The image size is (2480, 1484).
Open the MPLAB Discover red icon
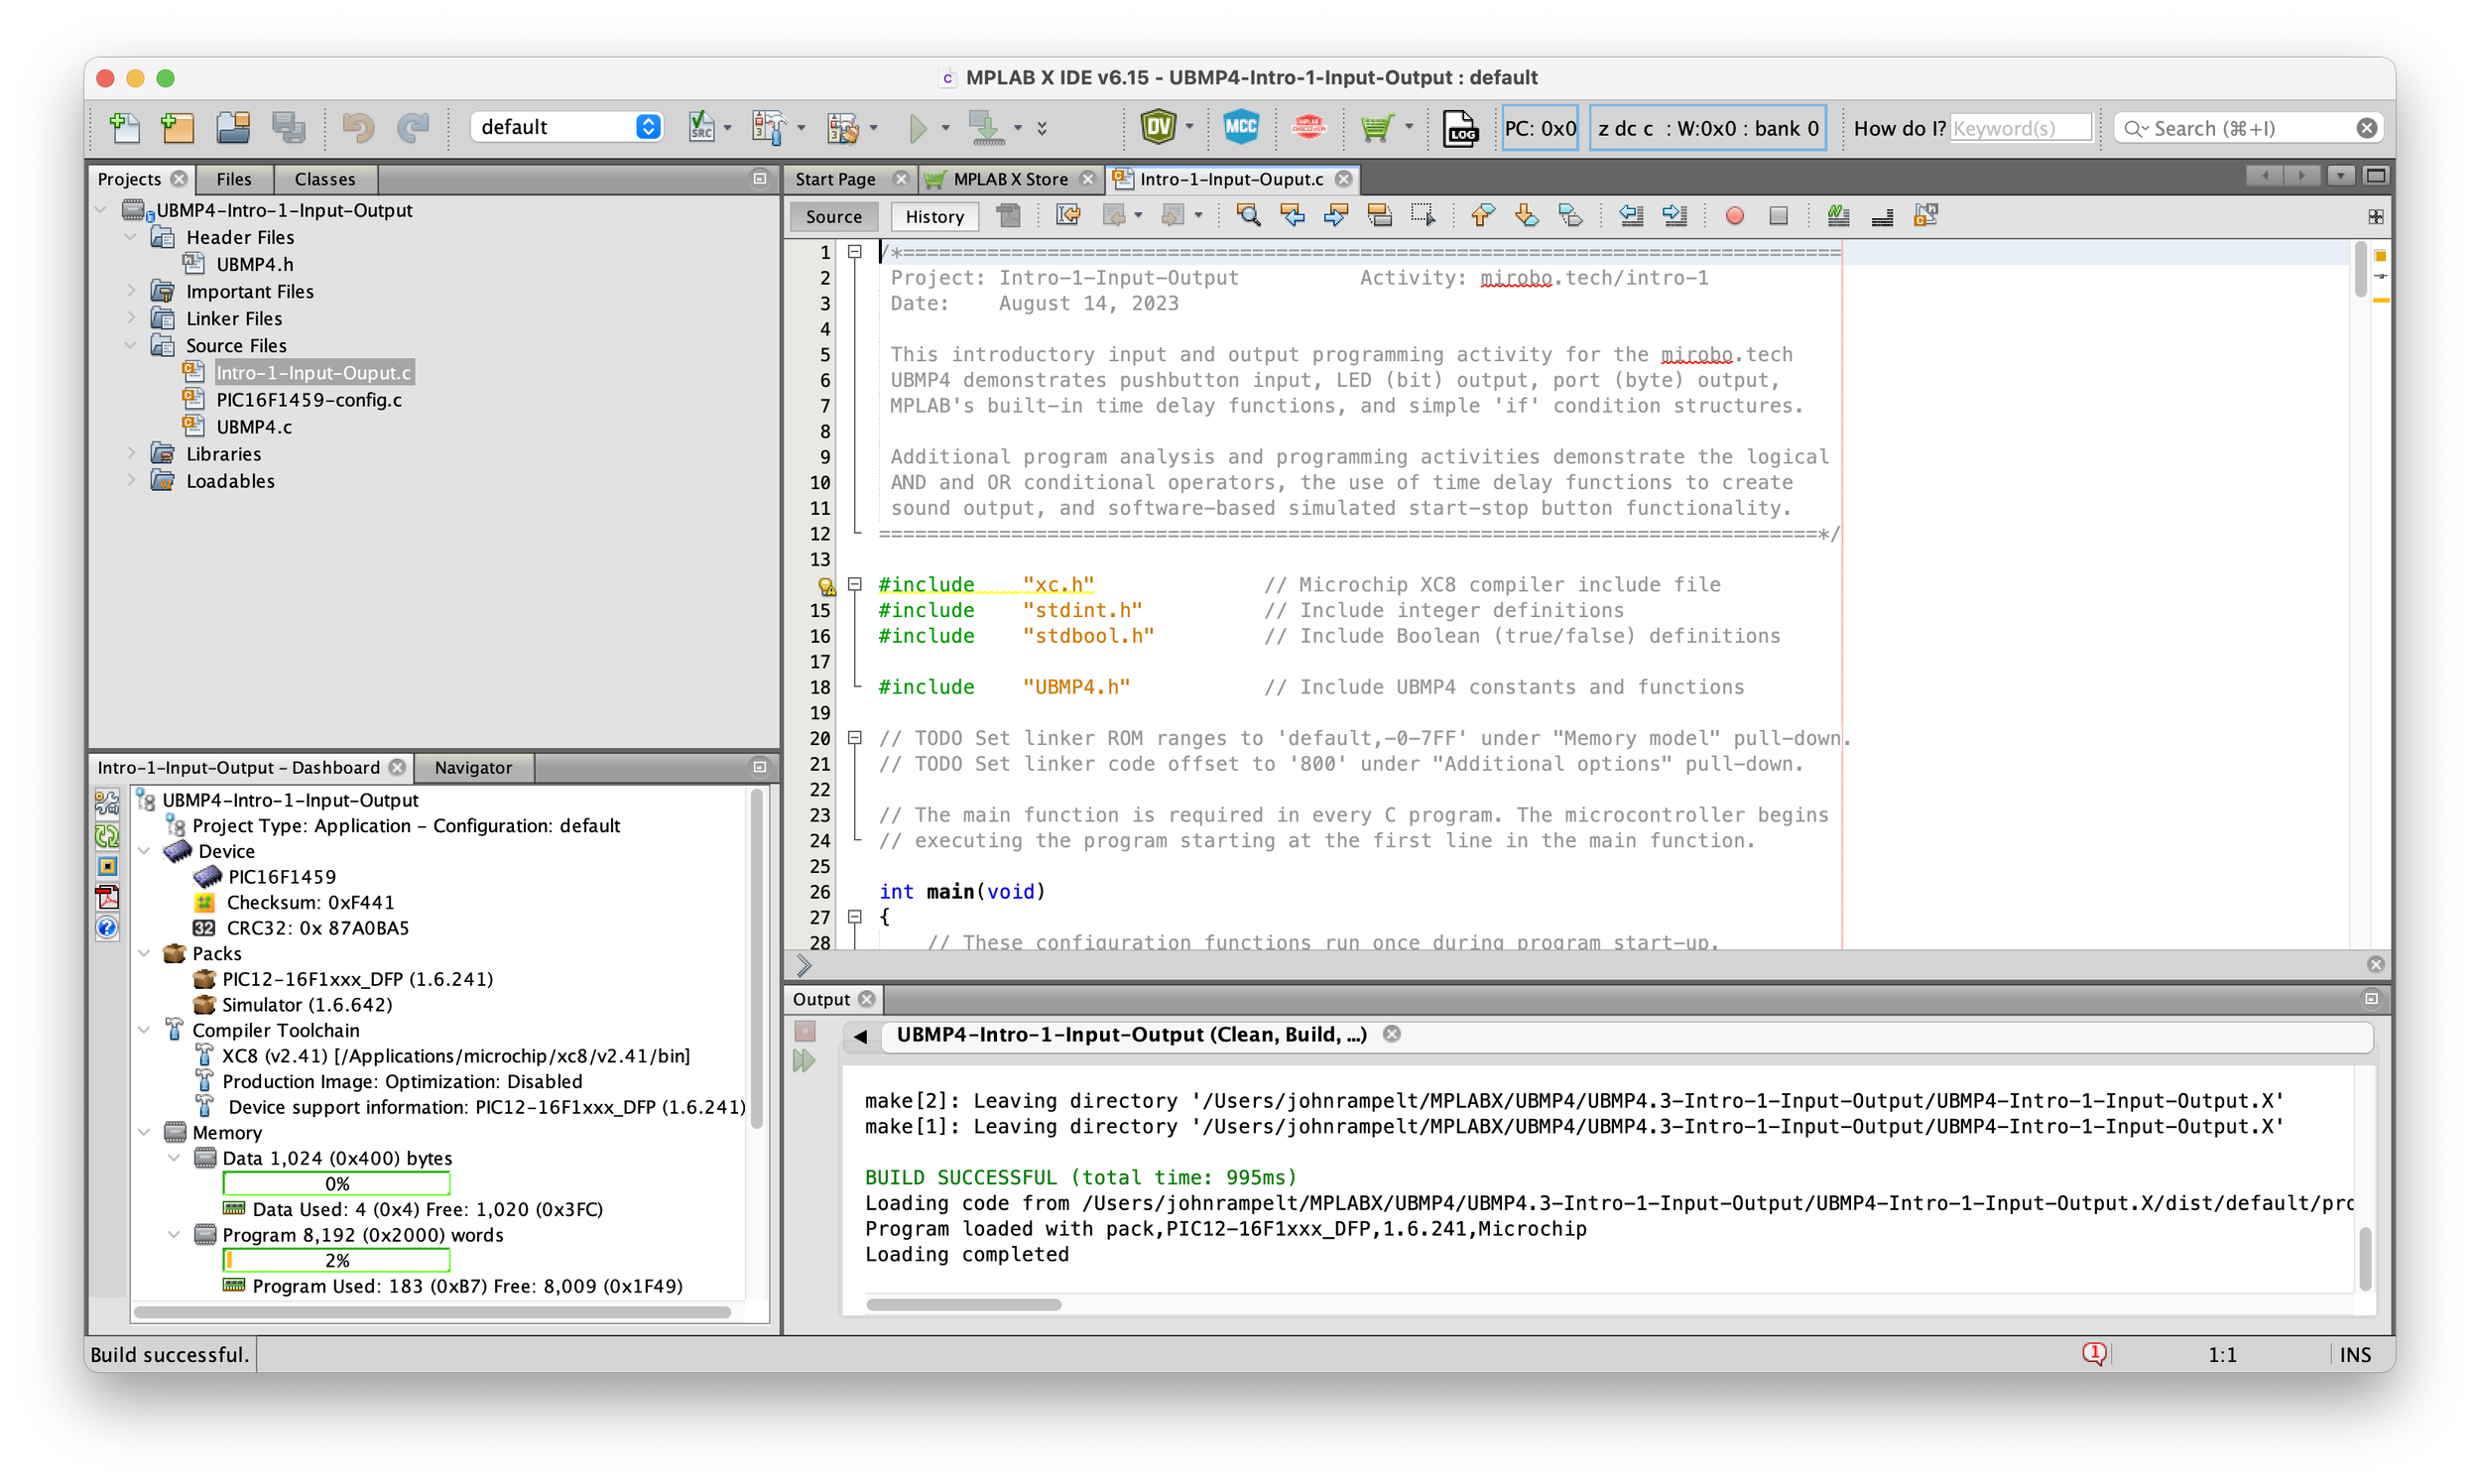1308,127
